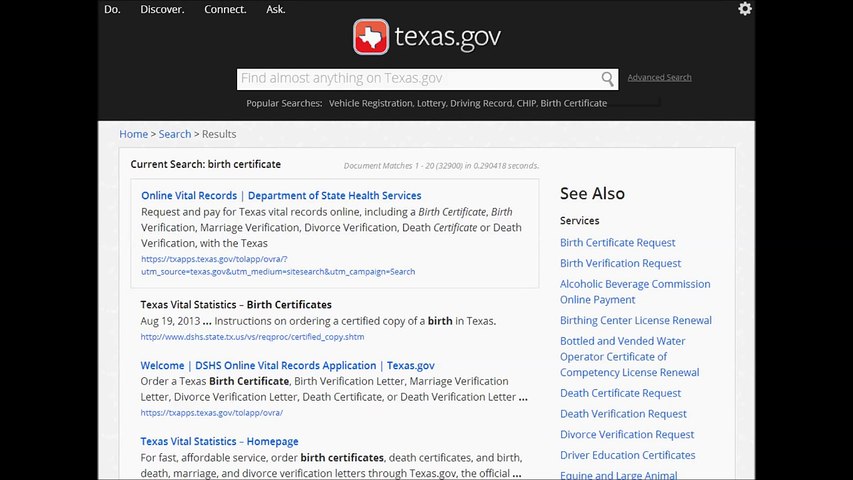Select CHIP popular search
Screen dimensions: 853x480
click(x=526, y=103)
